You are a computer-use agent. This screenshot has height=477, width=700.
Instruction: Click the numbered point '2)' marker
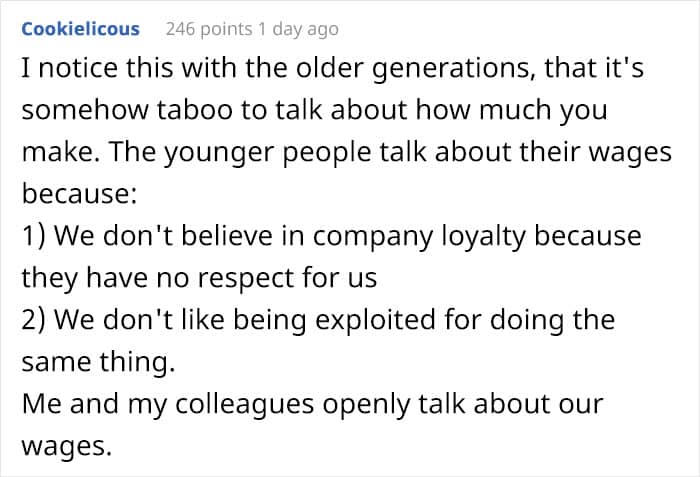click(x=33, y=320)
